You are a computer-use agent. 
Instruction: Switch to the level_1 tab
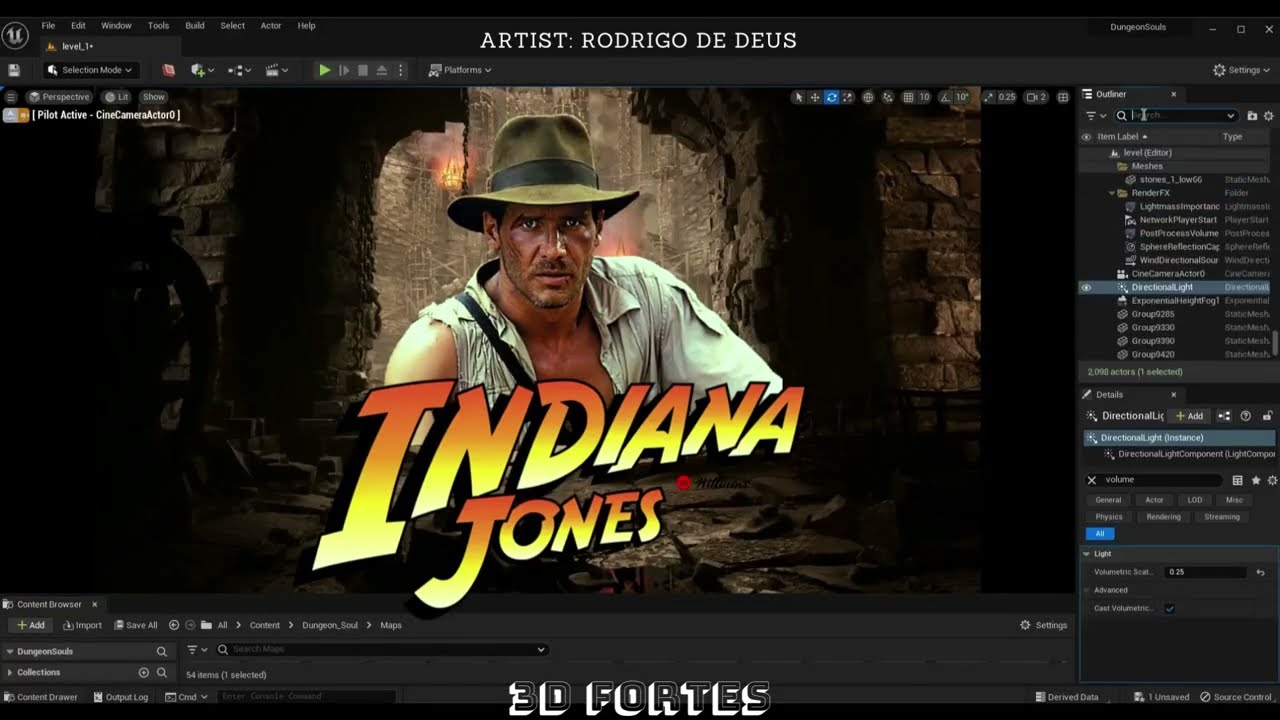click(77, 46)
